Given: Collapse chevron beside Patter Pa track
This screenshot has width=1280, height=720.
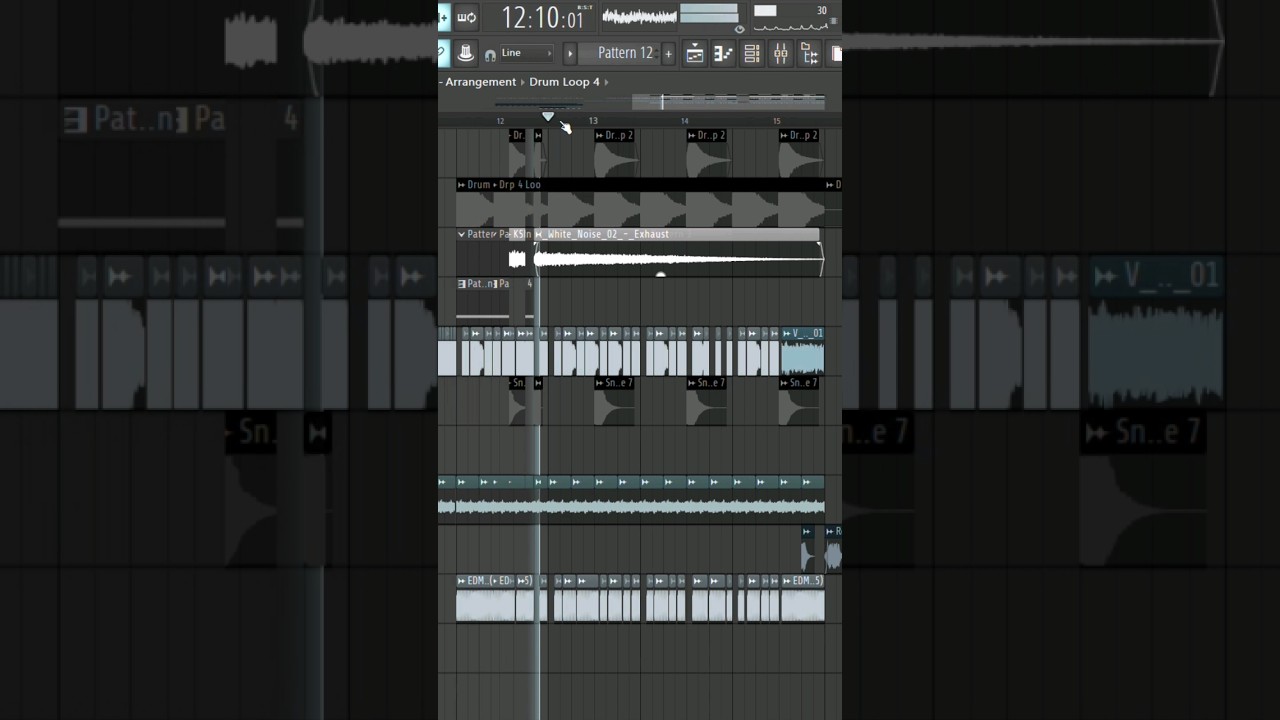Looking at the screenshot, I should click(461, 234).
